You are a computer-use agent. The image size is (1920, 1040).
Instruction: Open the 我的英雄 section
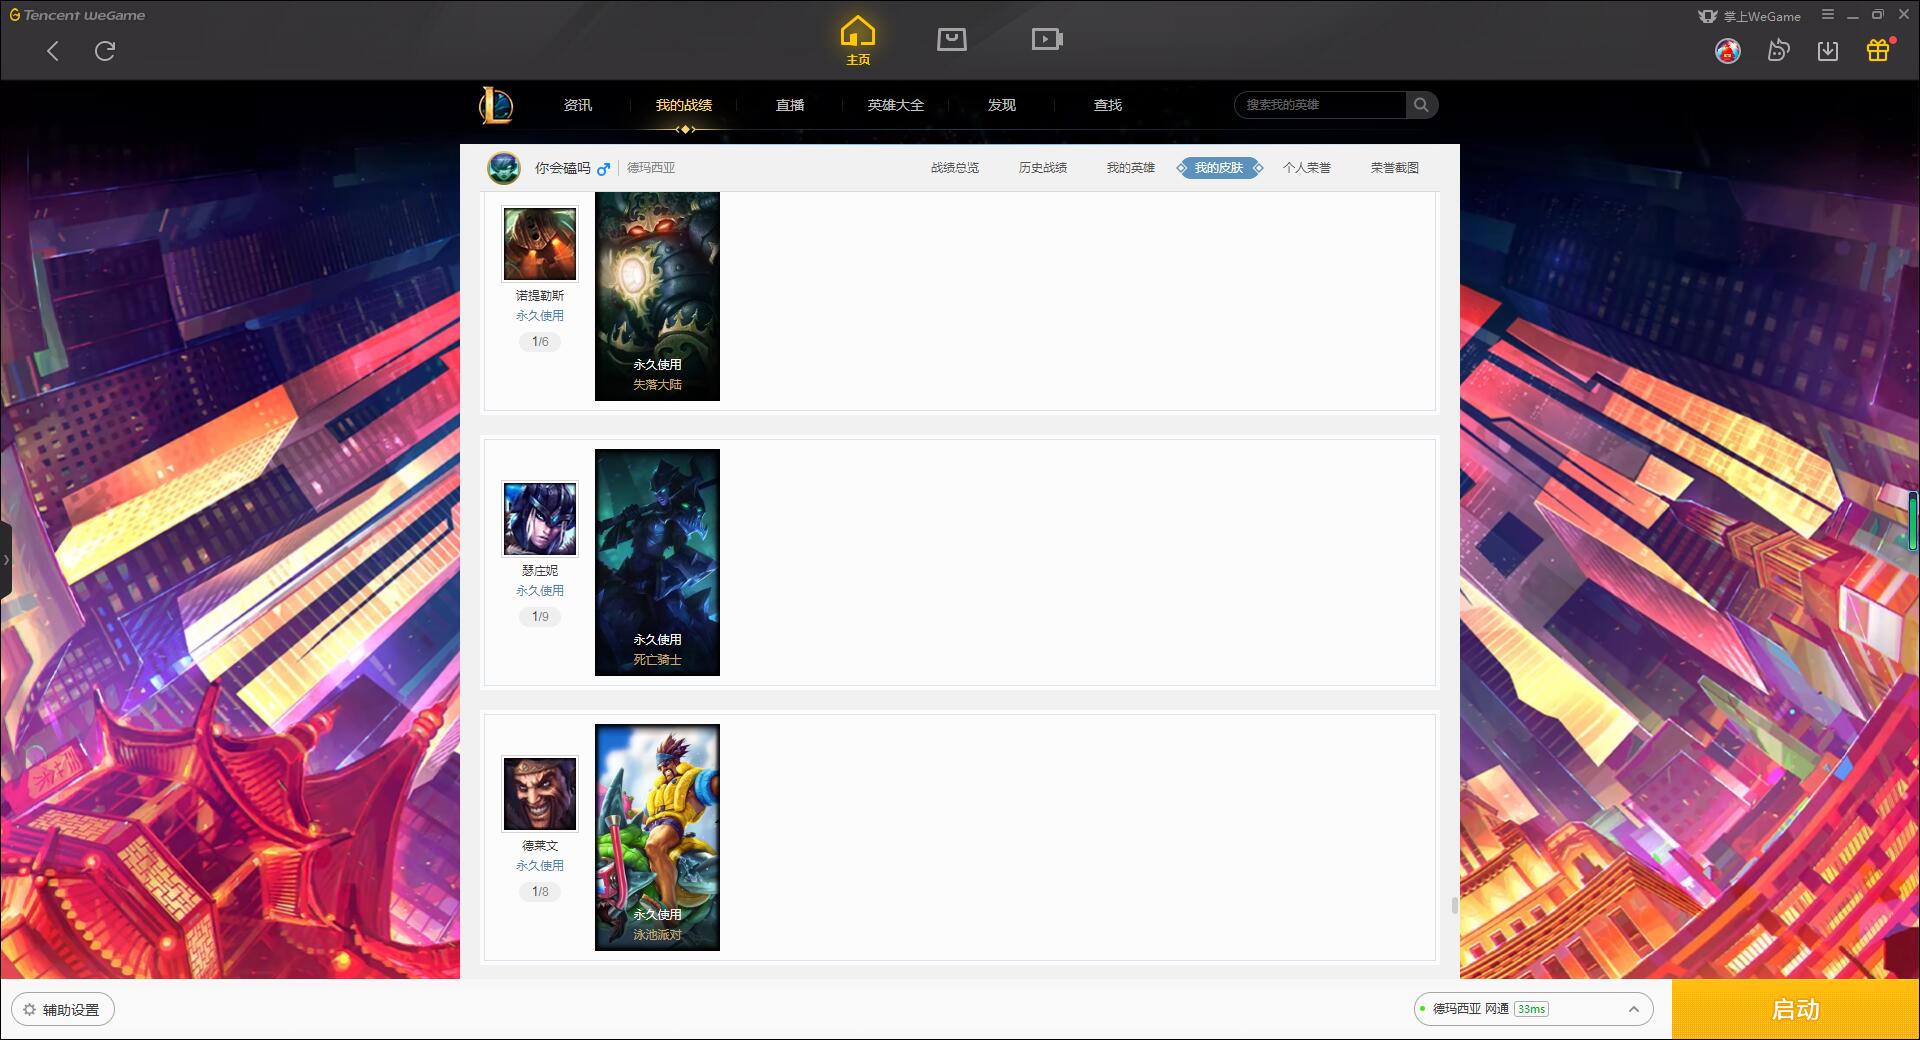pyautogui.click(x=1131, y=168)
